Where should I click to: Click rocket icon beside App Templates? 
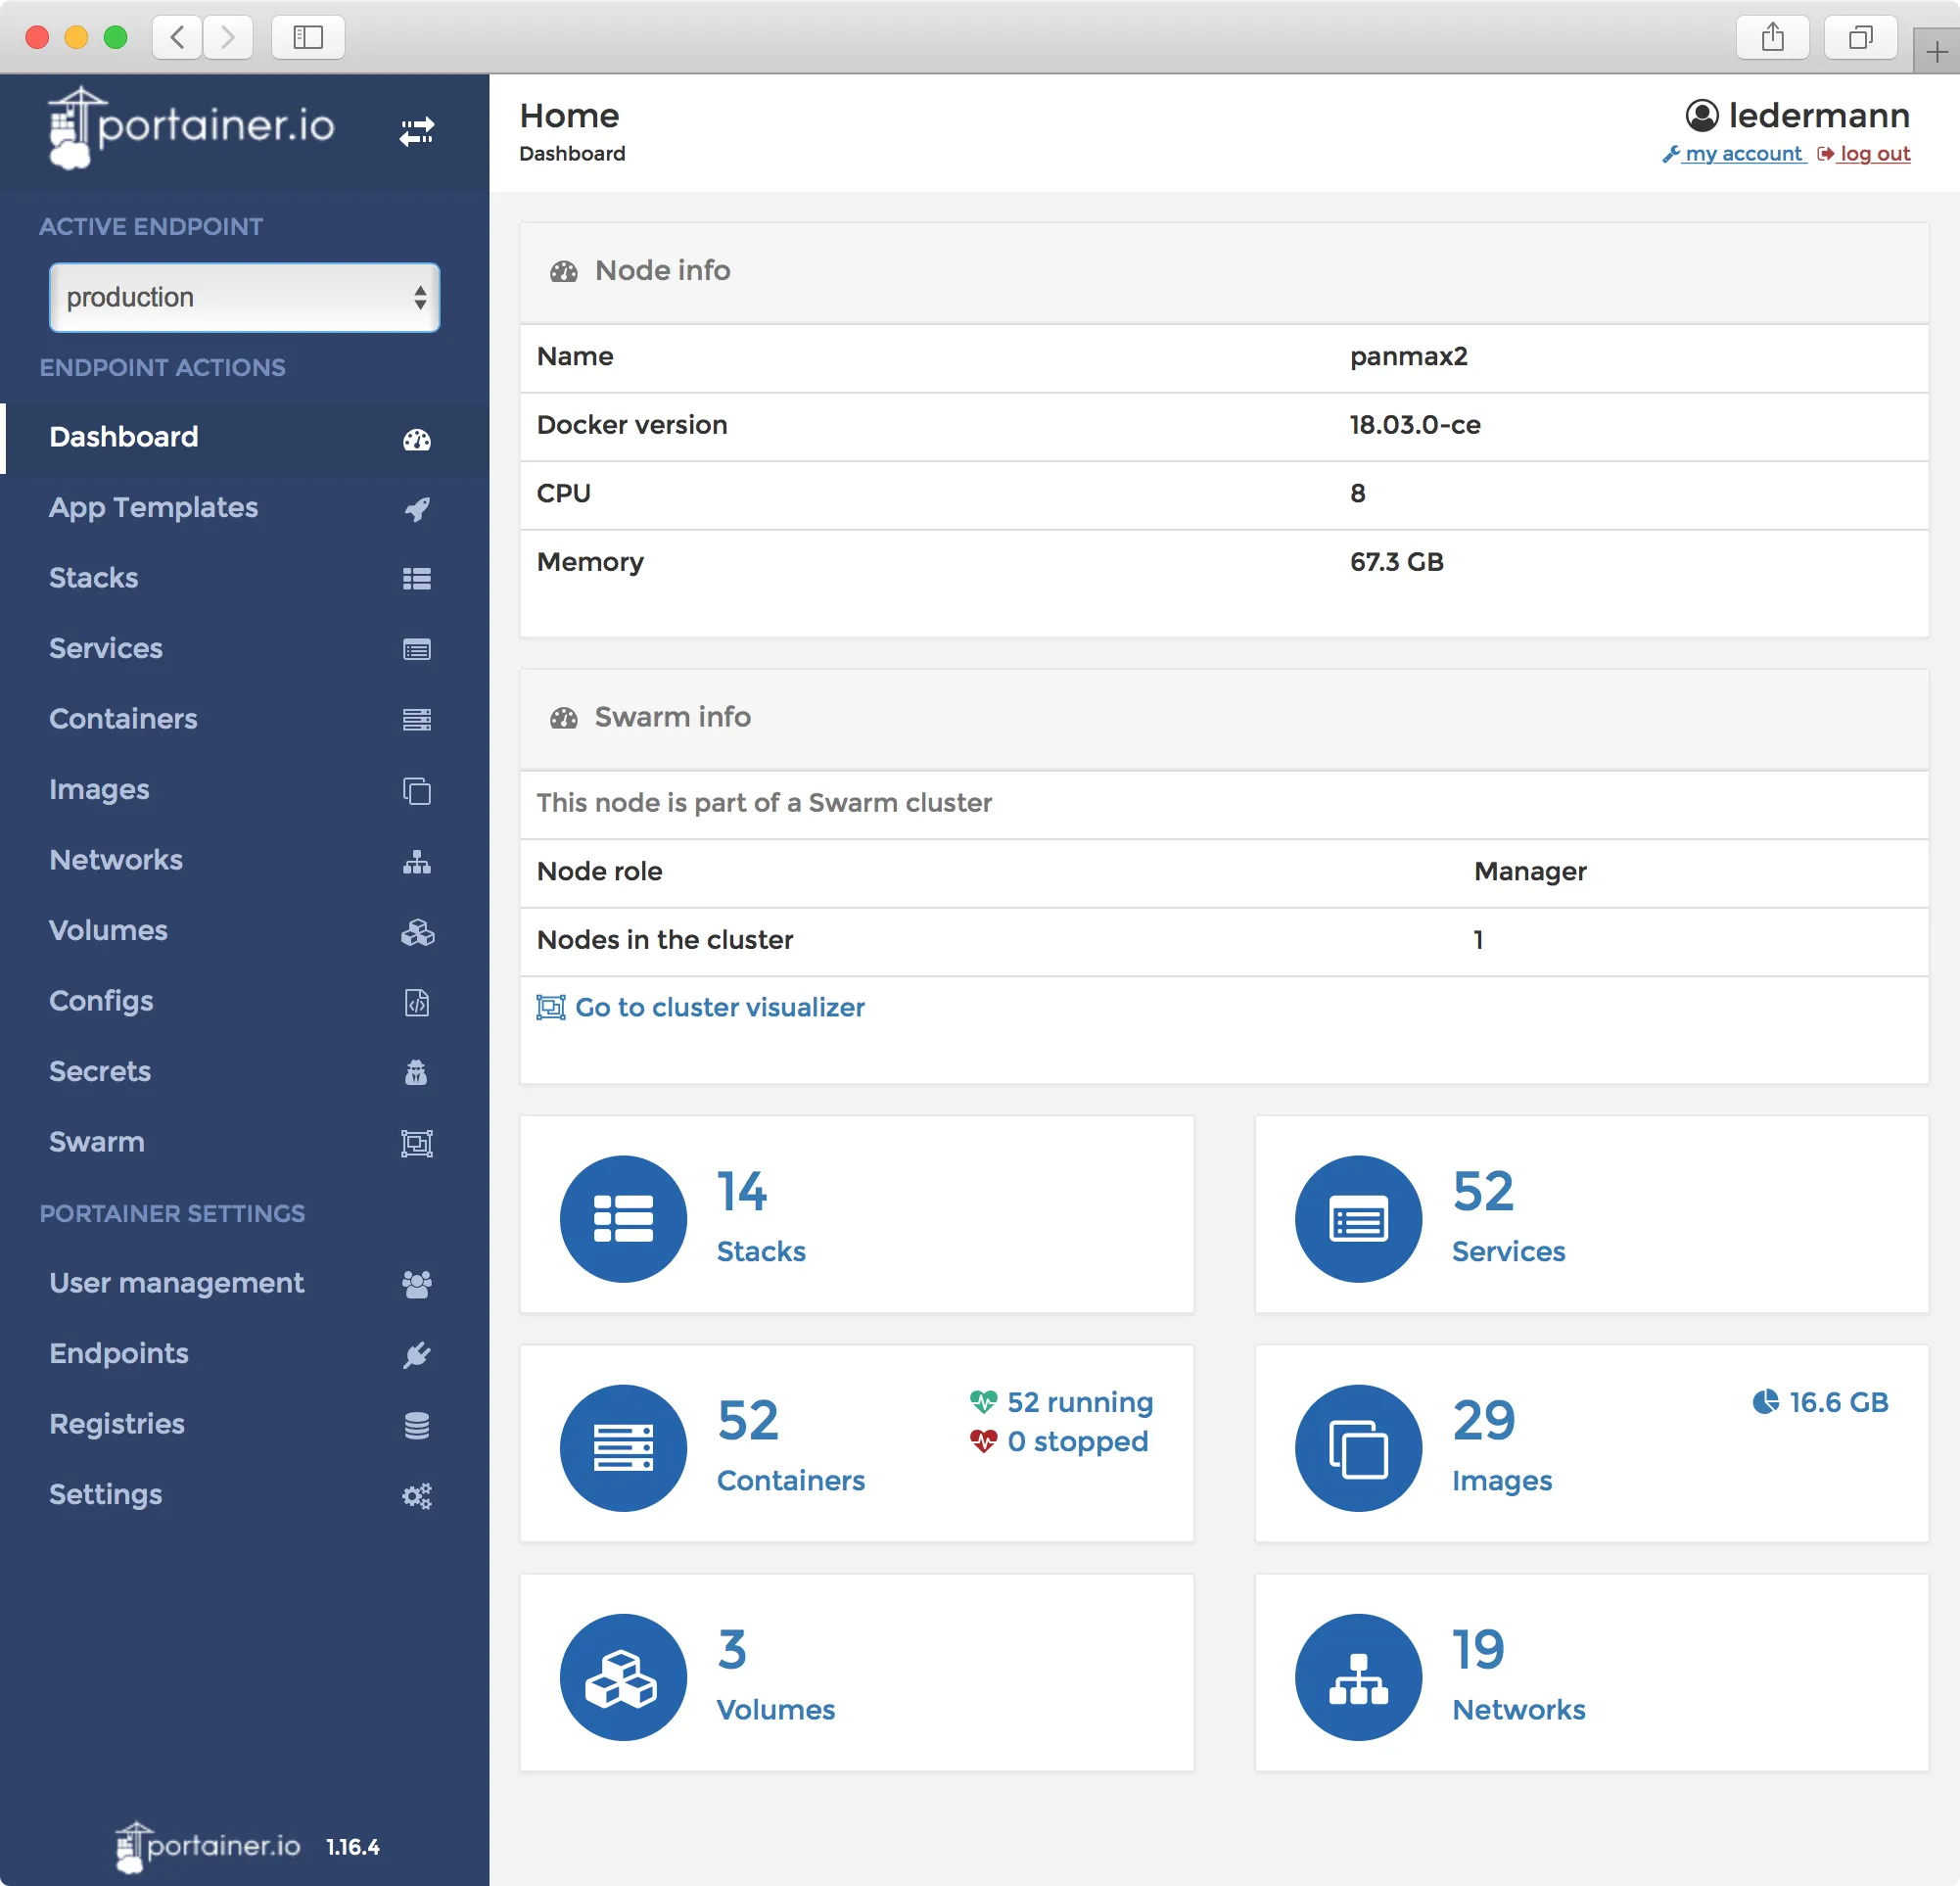click(417, 509)
